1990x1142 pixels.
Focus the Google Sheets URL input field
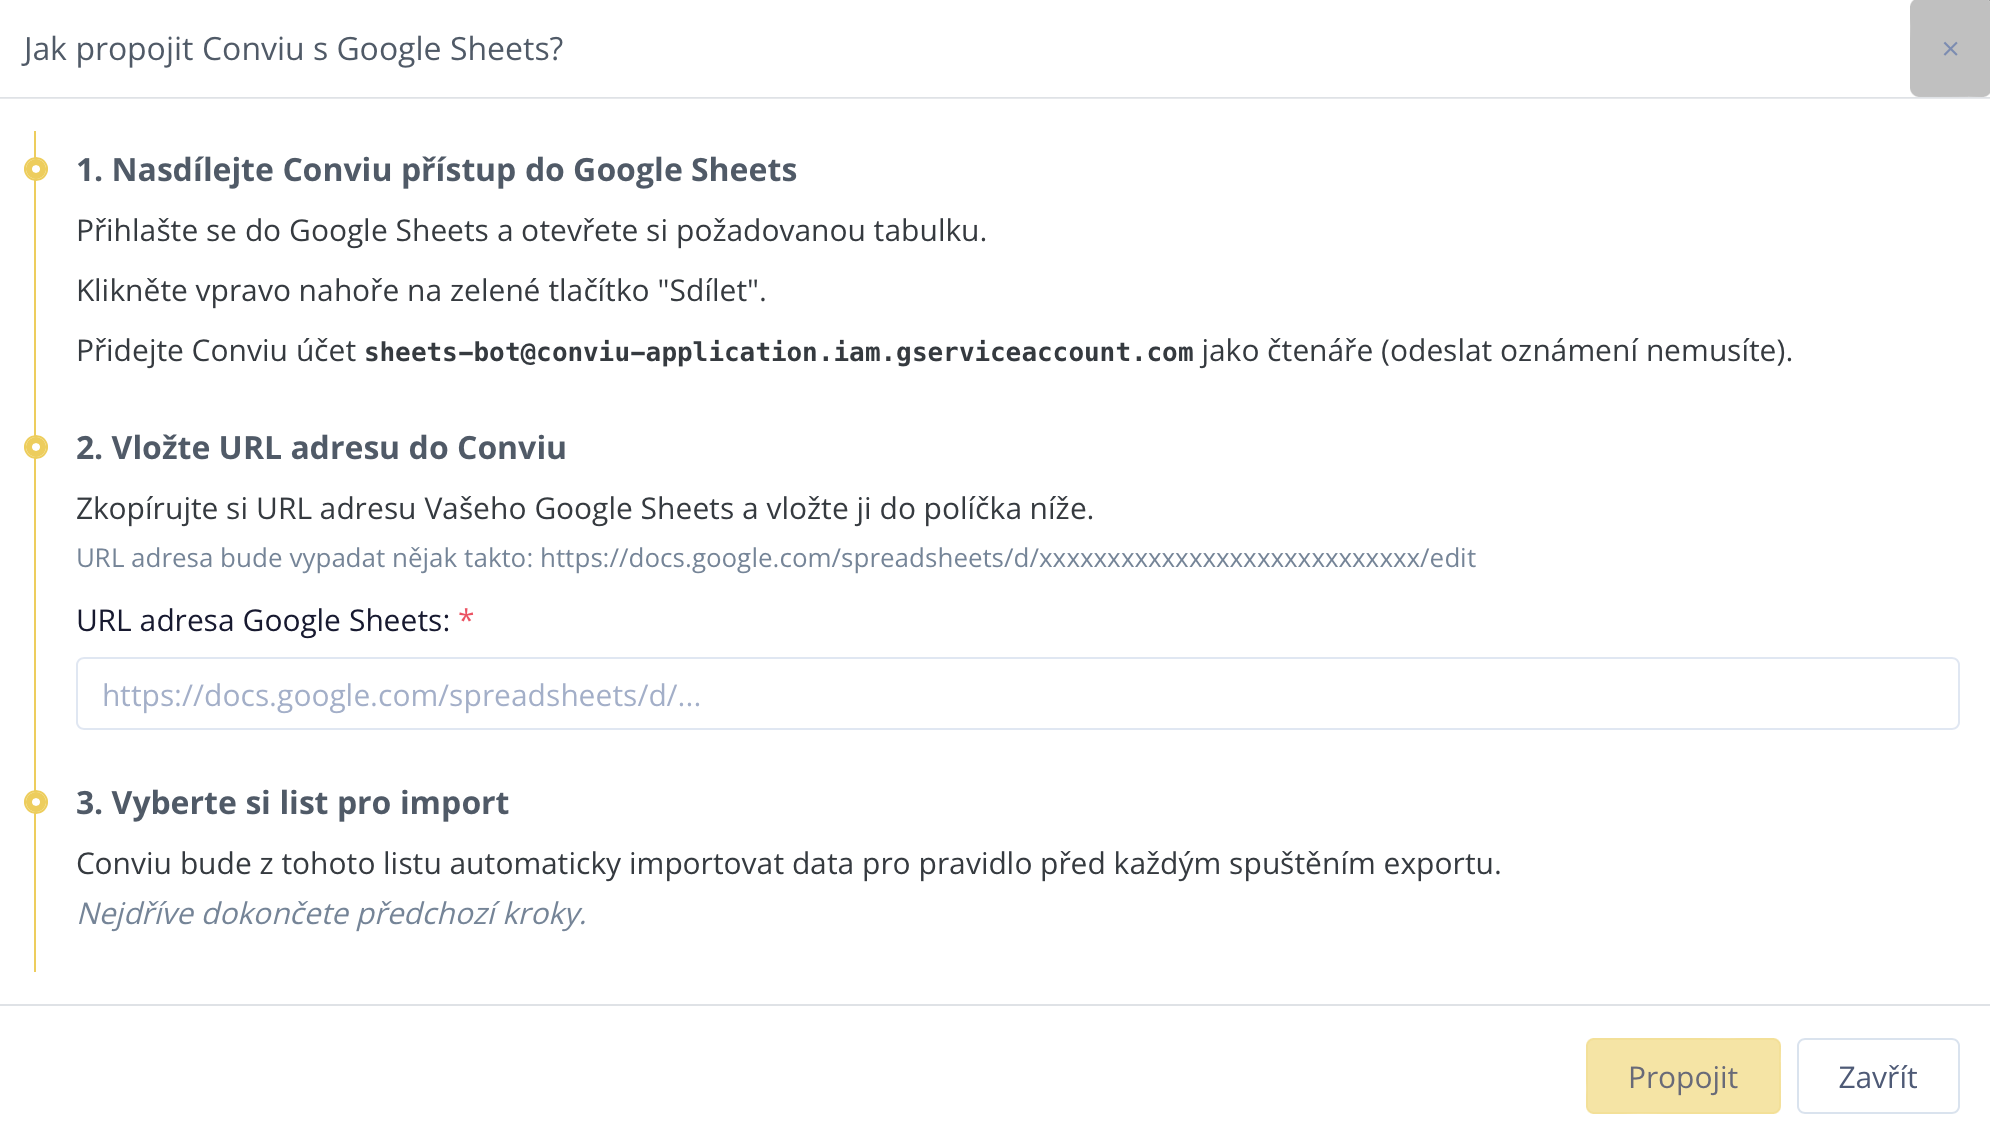(x=1017, y=694)
